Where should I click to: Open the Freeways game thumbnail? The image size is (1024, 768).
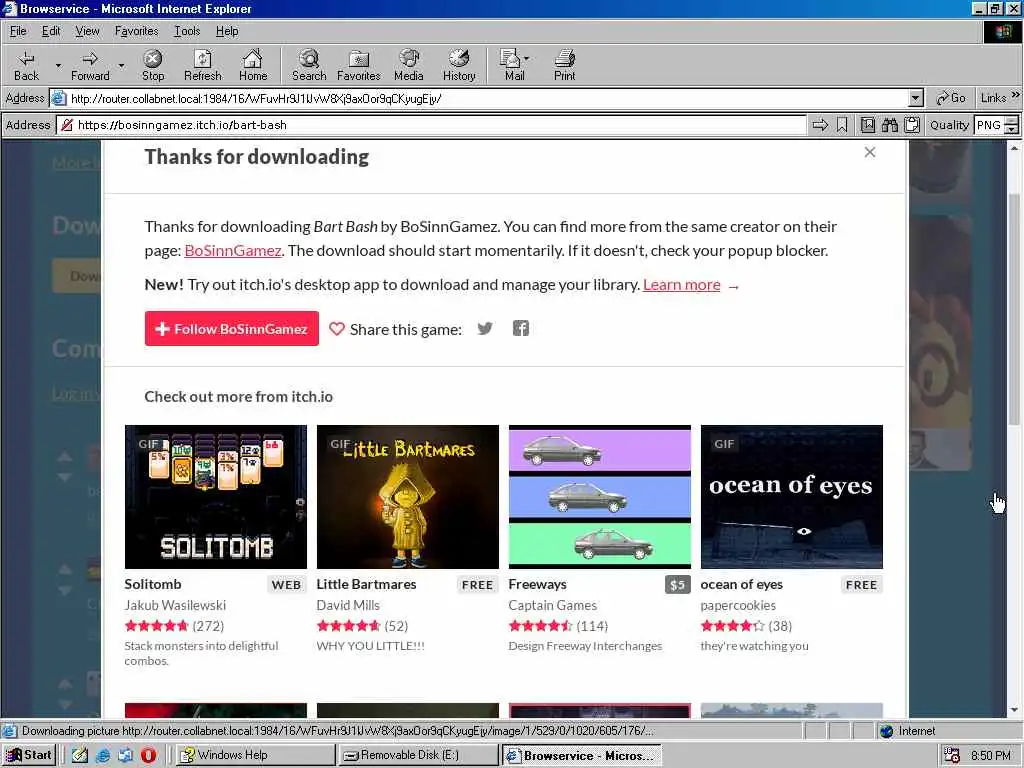tap(600, 497)
